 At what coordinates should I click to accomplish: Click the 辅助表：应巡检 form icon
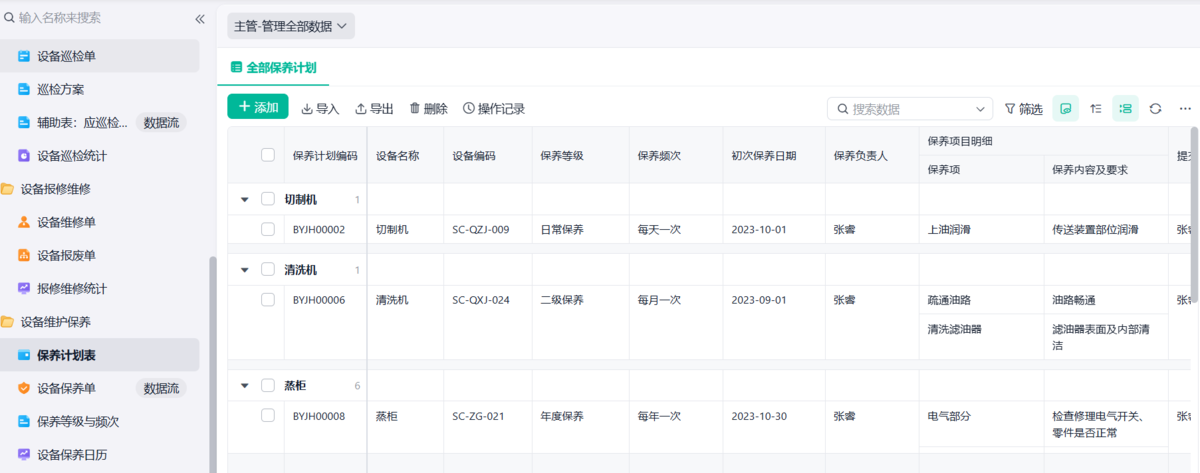(24, 123)
